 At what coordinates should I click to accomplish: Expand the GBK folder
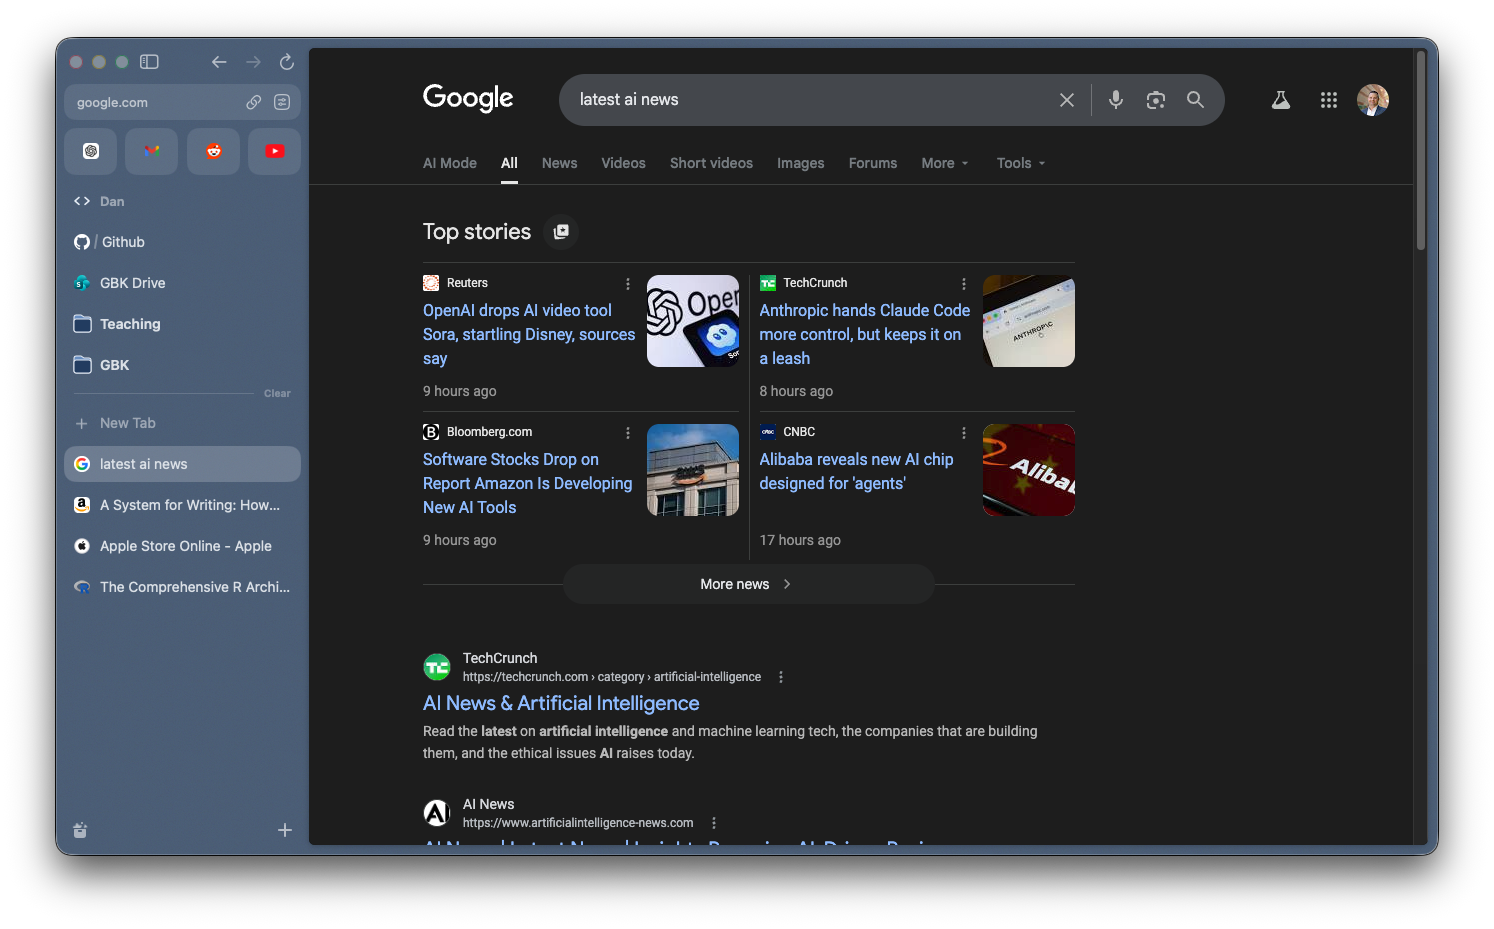[182, 365]
